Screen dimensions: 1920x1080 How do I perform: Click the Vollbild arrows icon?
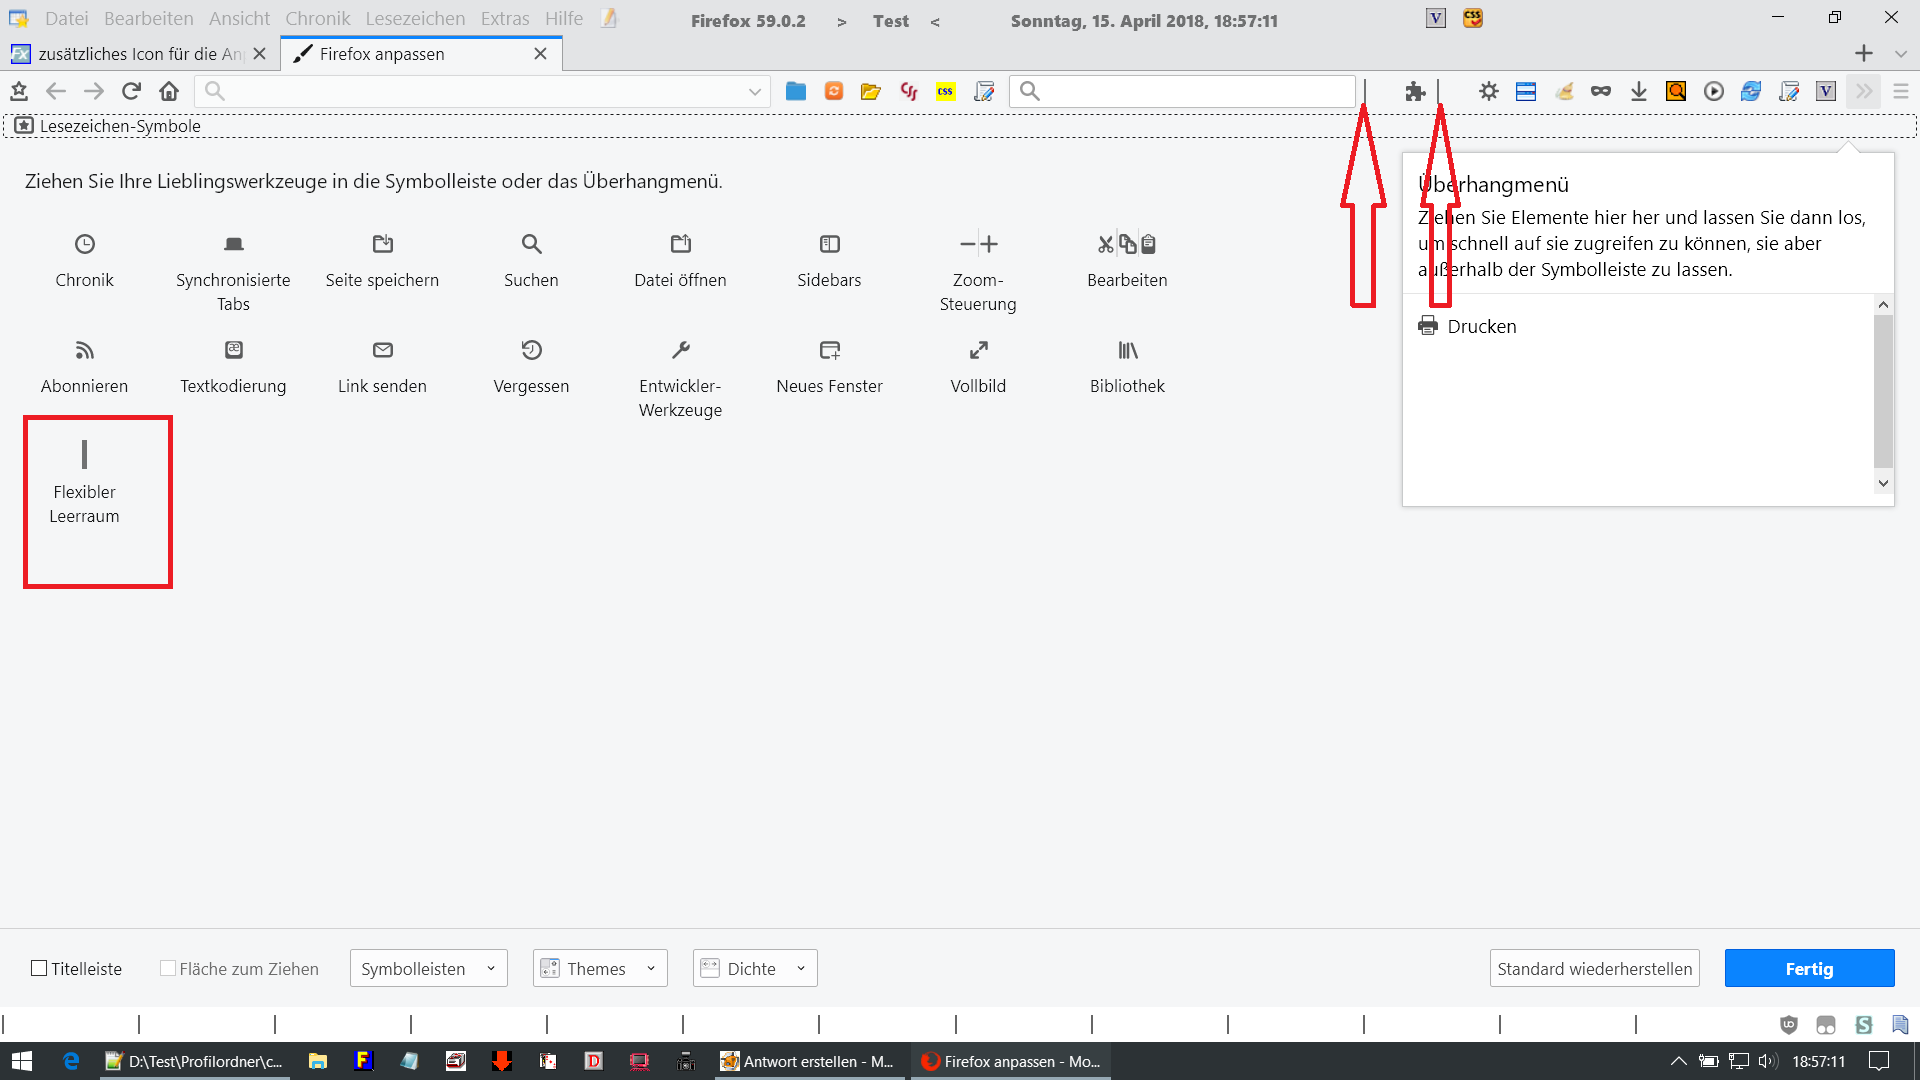click(x=978, y=350)
